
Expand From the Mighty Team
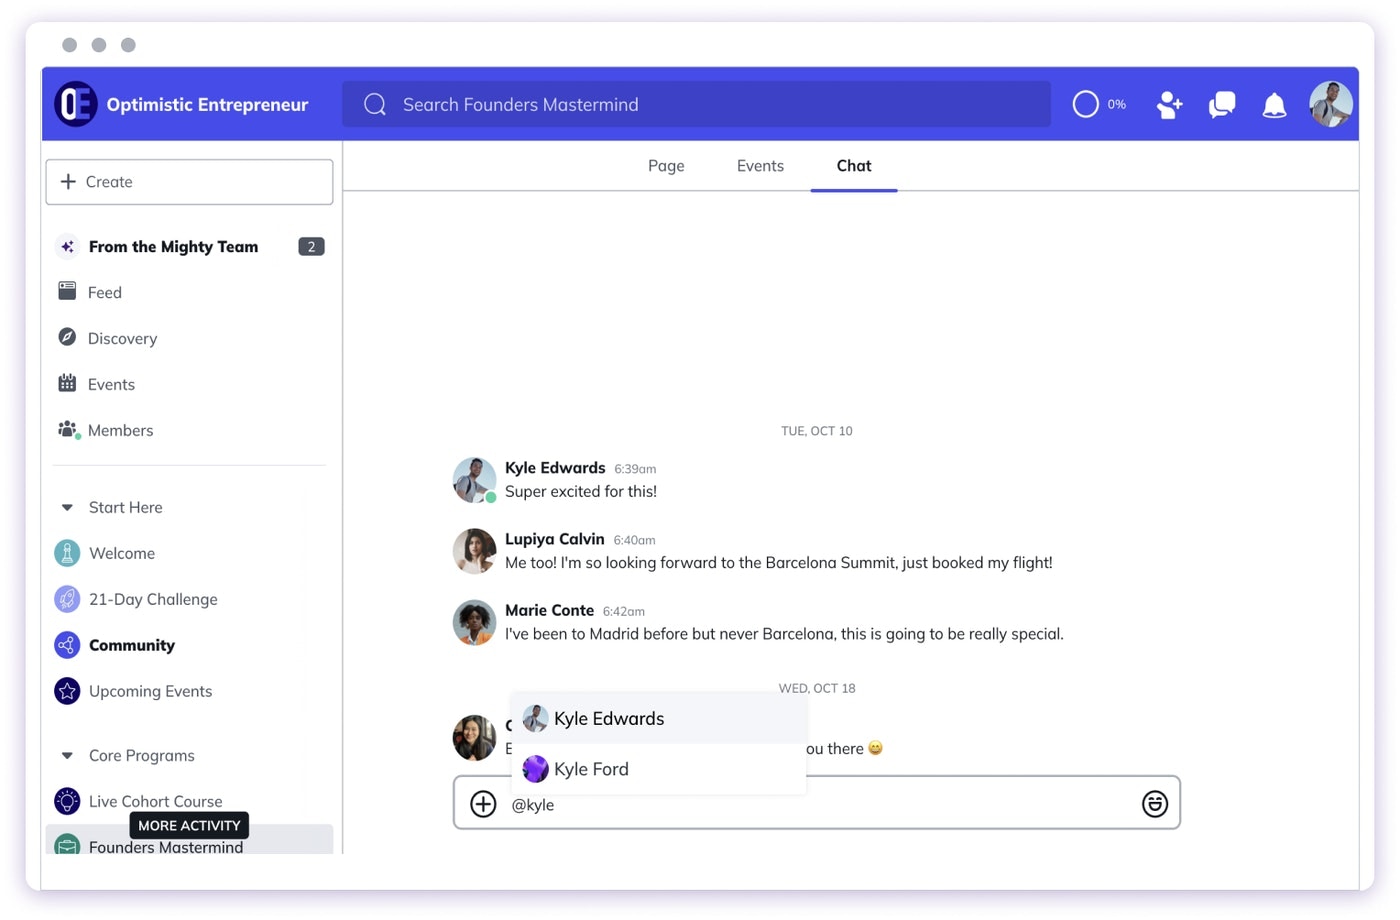[x=173, y=246]
